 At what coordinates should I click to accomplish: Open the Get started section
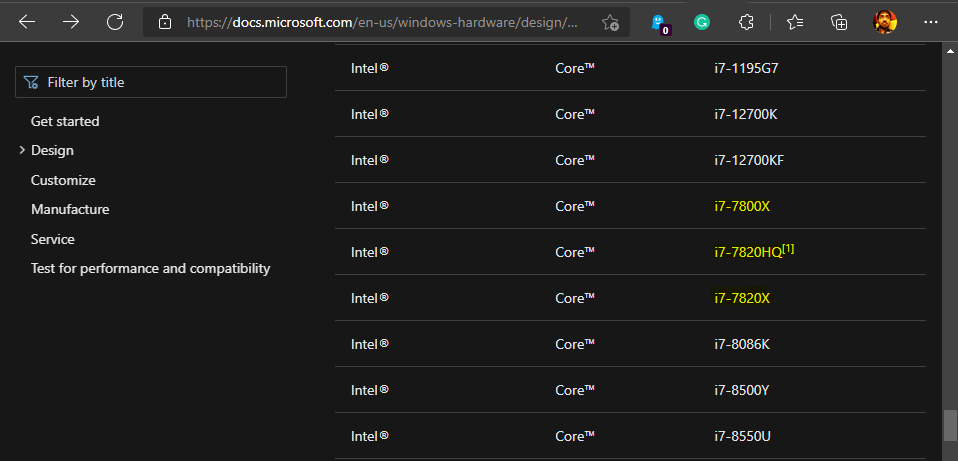pos(65,121)
